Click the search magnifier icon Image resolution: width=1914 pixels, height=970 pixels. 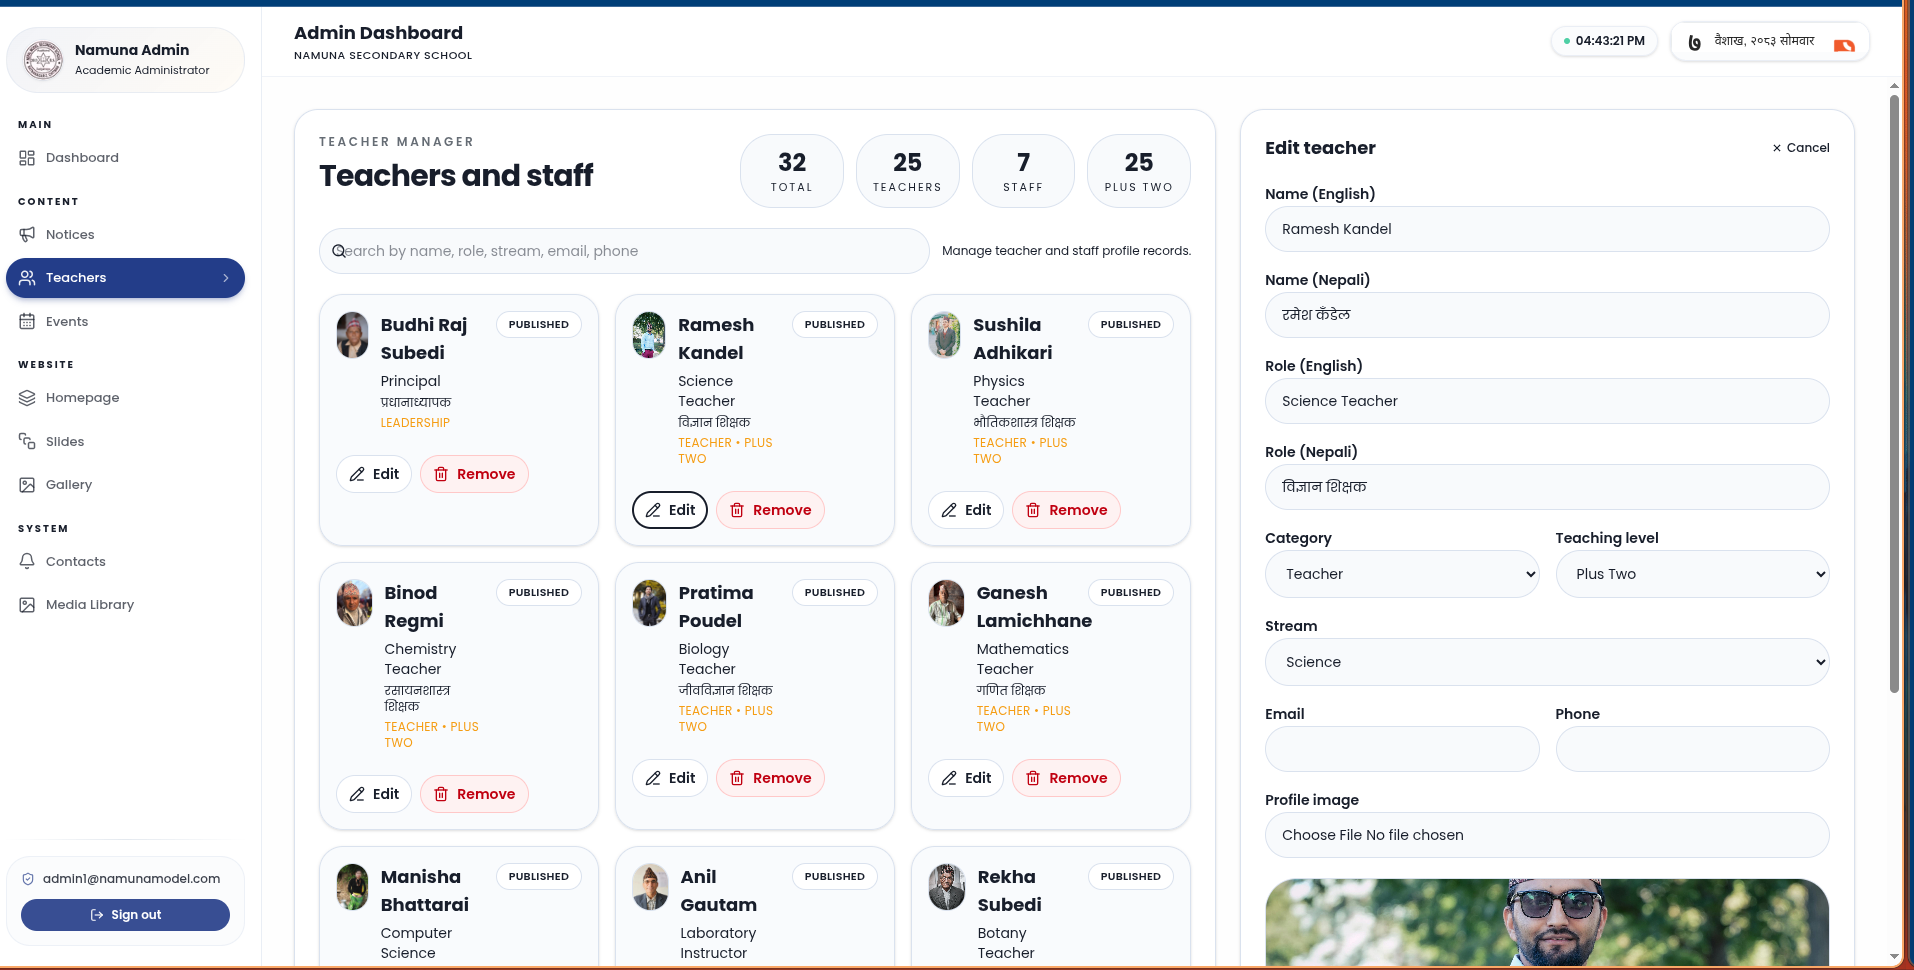pos(339,251)
